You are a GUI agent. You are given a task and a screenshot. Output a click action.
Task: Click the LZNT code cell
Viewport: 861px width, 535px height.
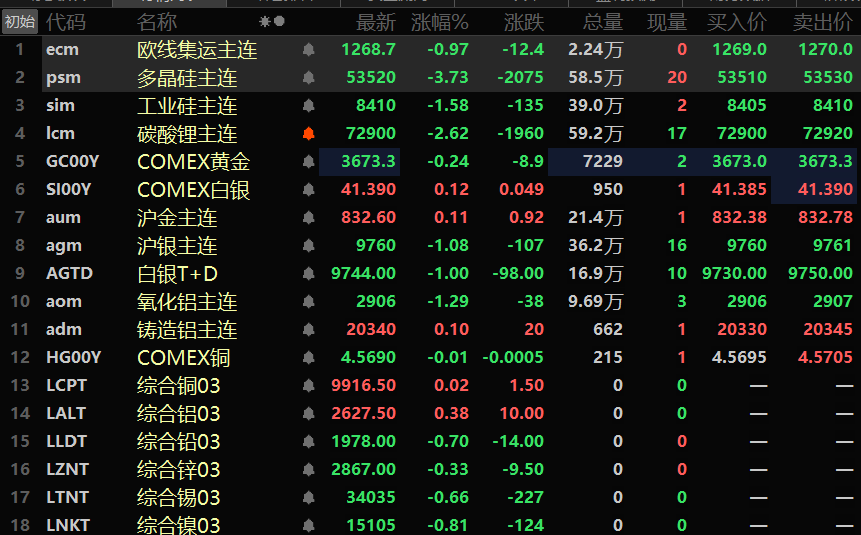[68, 470]
